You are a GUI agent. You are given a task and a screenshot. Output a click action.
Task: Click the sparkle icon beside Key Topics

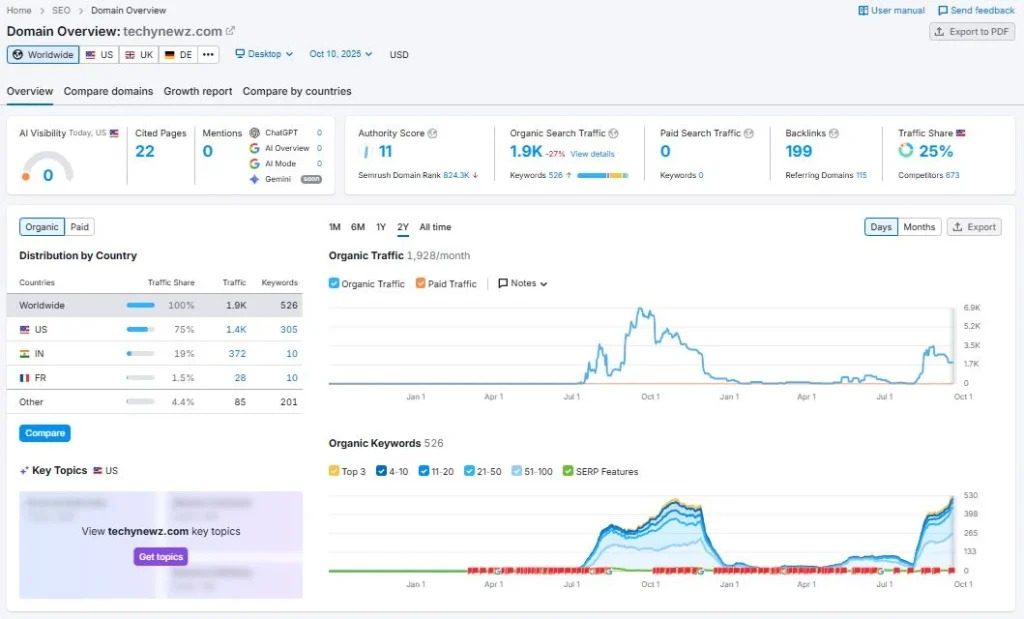point(24,471)
